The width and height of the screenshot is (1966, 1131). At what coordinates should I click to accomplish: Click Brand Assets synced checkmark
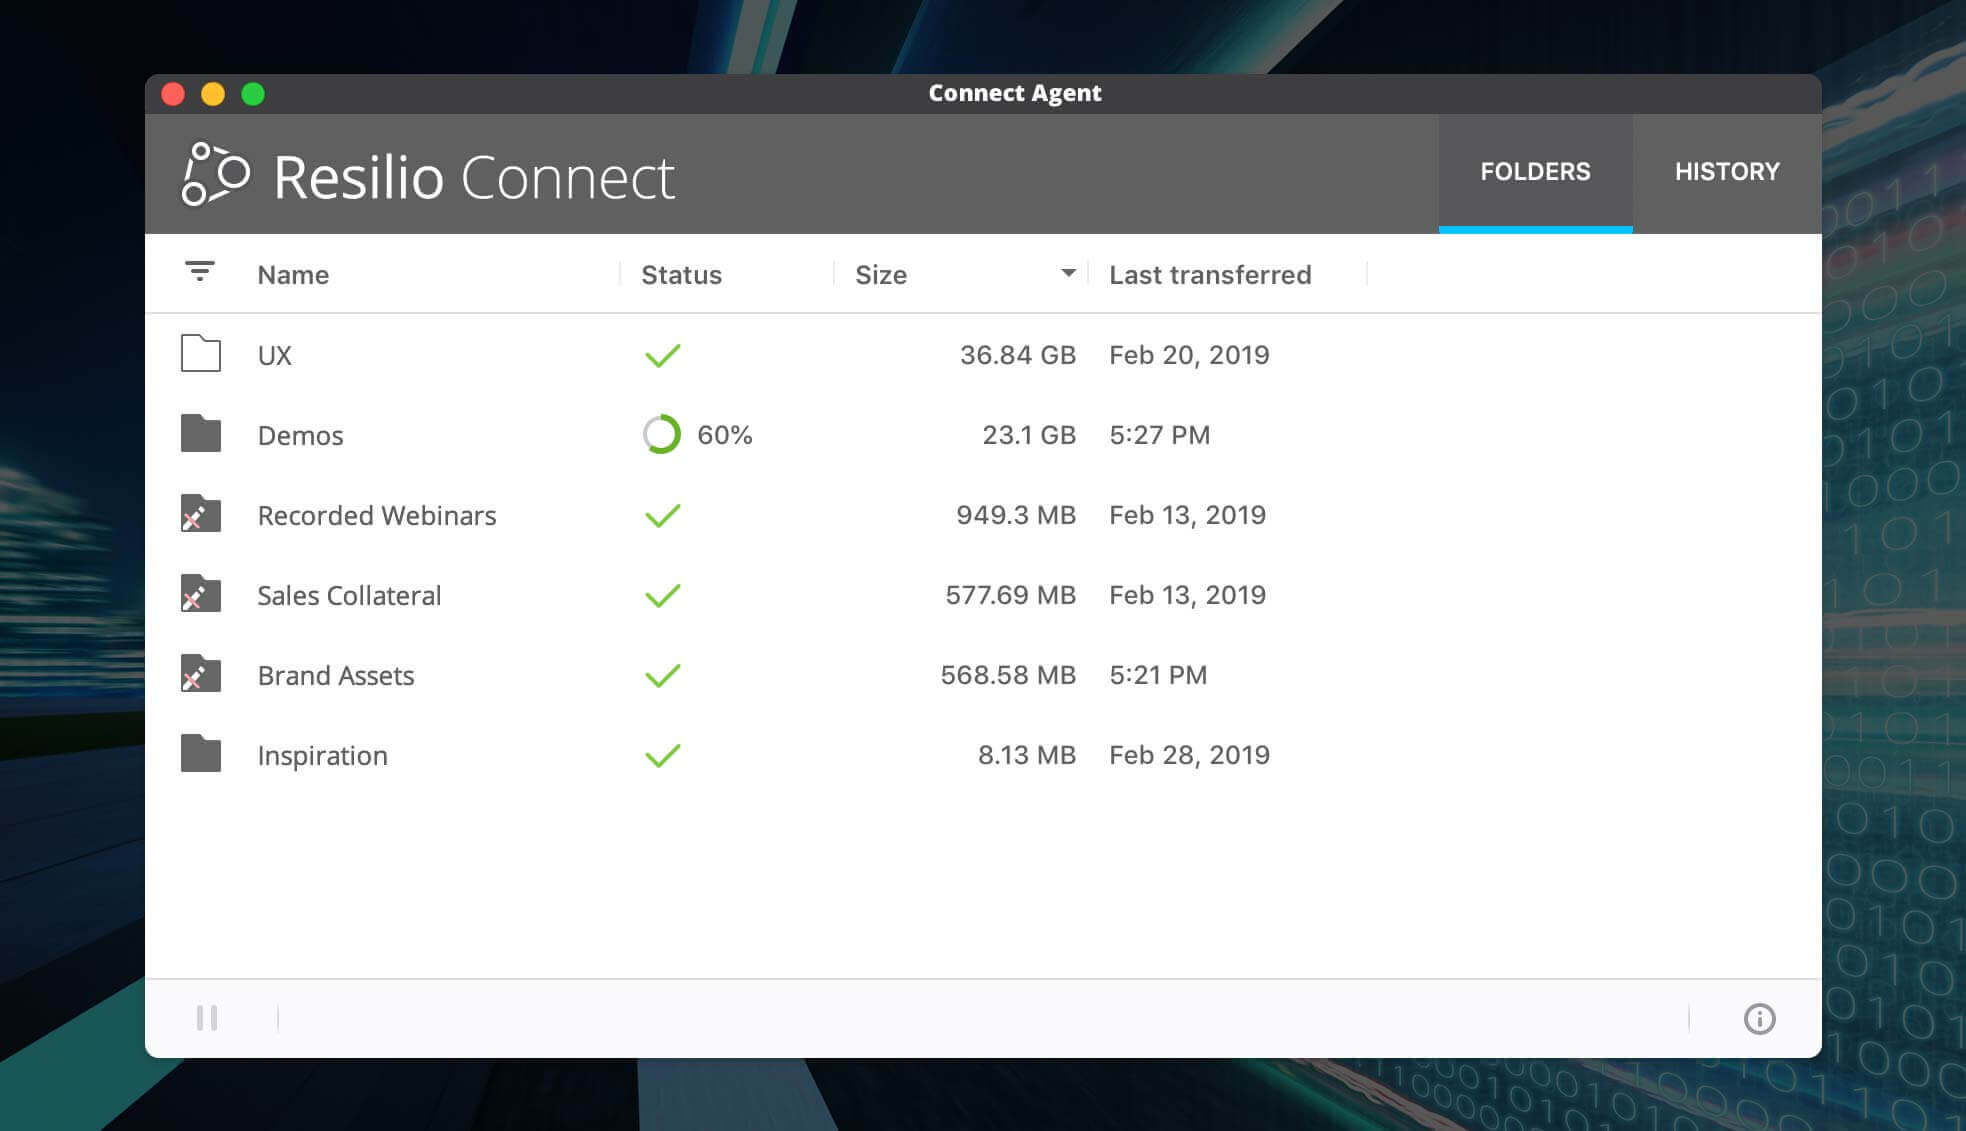tap(662, 675)
